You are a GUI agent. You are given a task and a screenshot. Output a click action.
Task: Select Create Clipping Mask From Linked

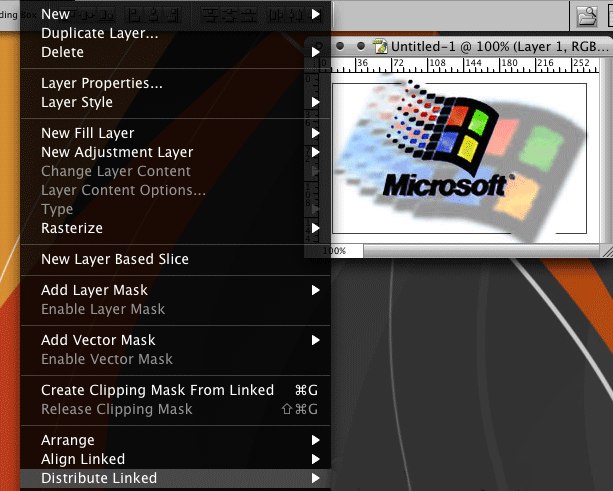(x=175, y=390)
